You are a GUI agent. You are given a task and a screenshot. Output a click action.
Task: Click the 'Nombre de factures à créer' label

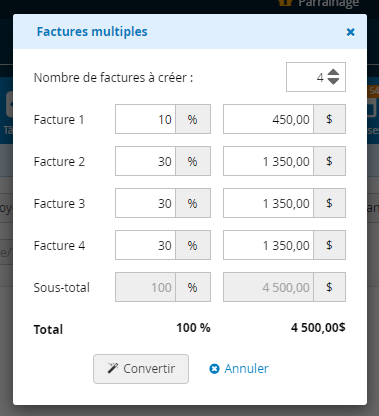[113, 78]
